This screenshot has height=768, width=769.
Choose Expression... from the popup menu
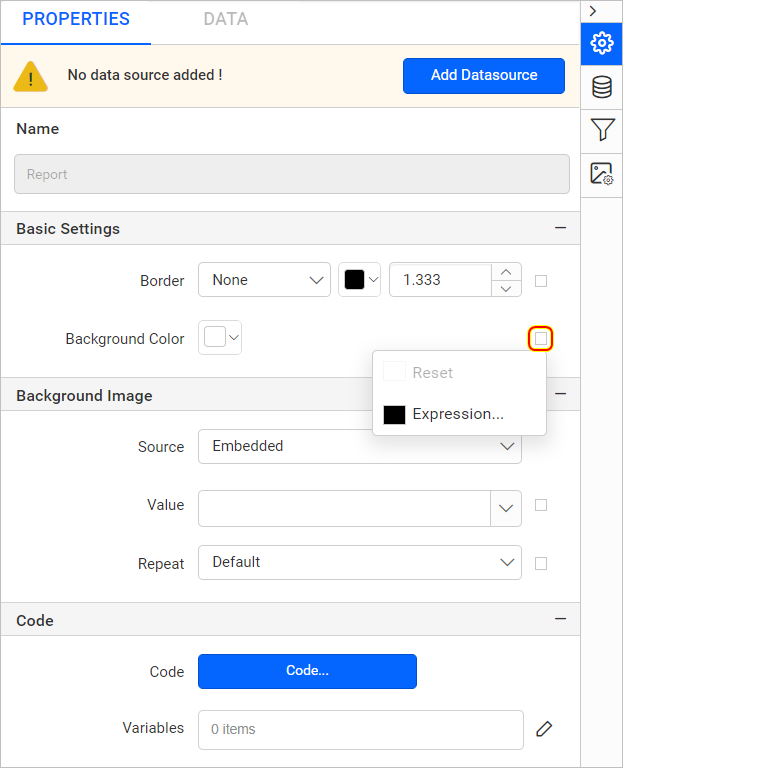point(460,414)
